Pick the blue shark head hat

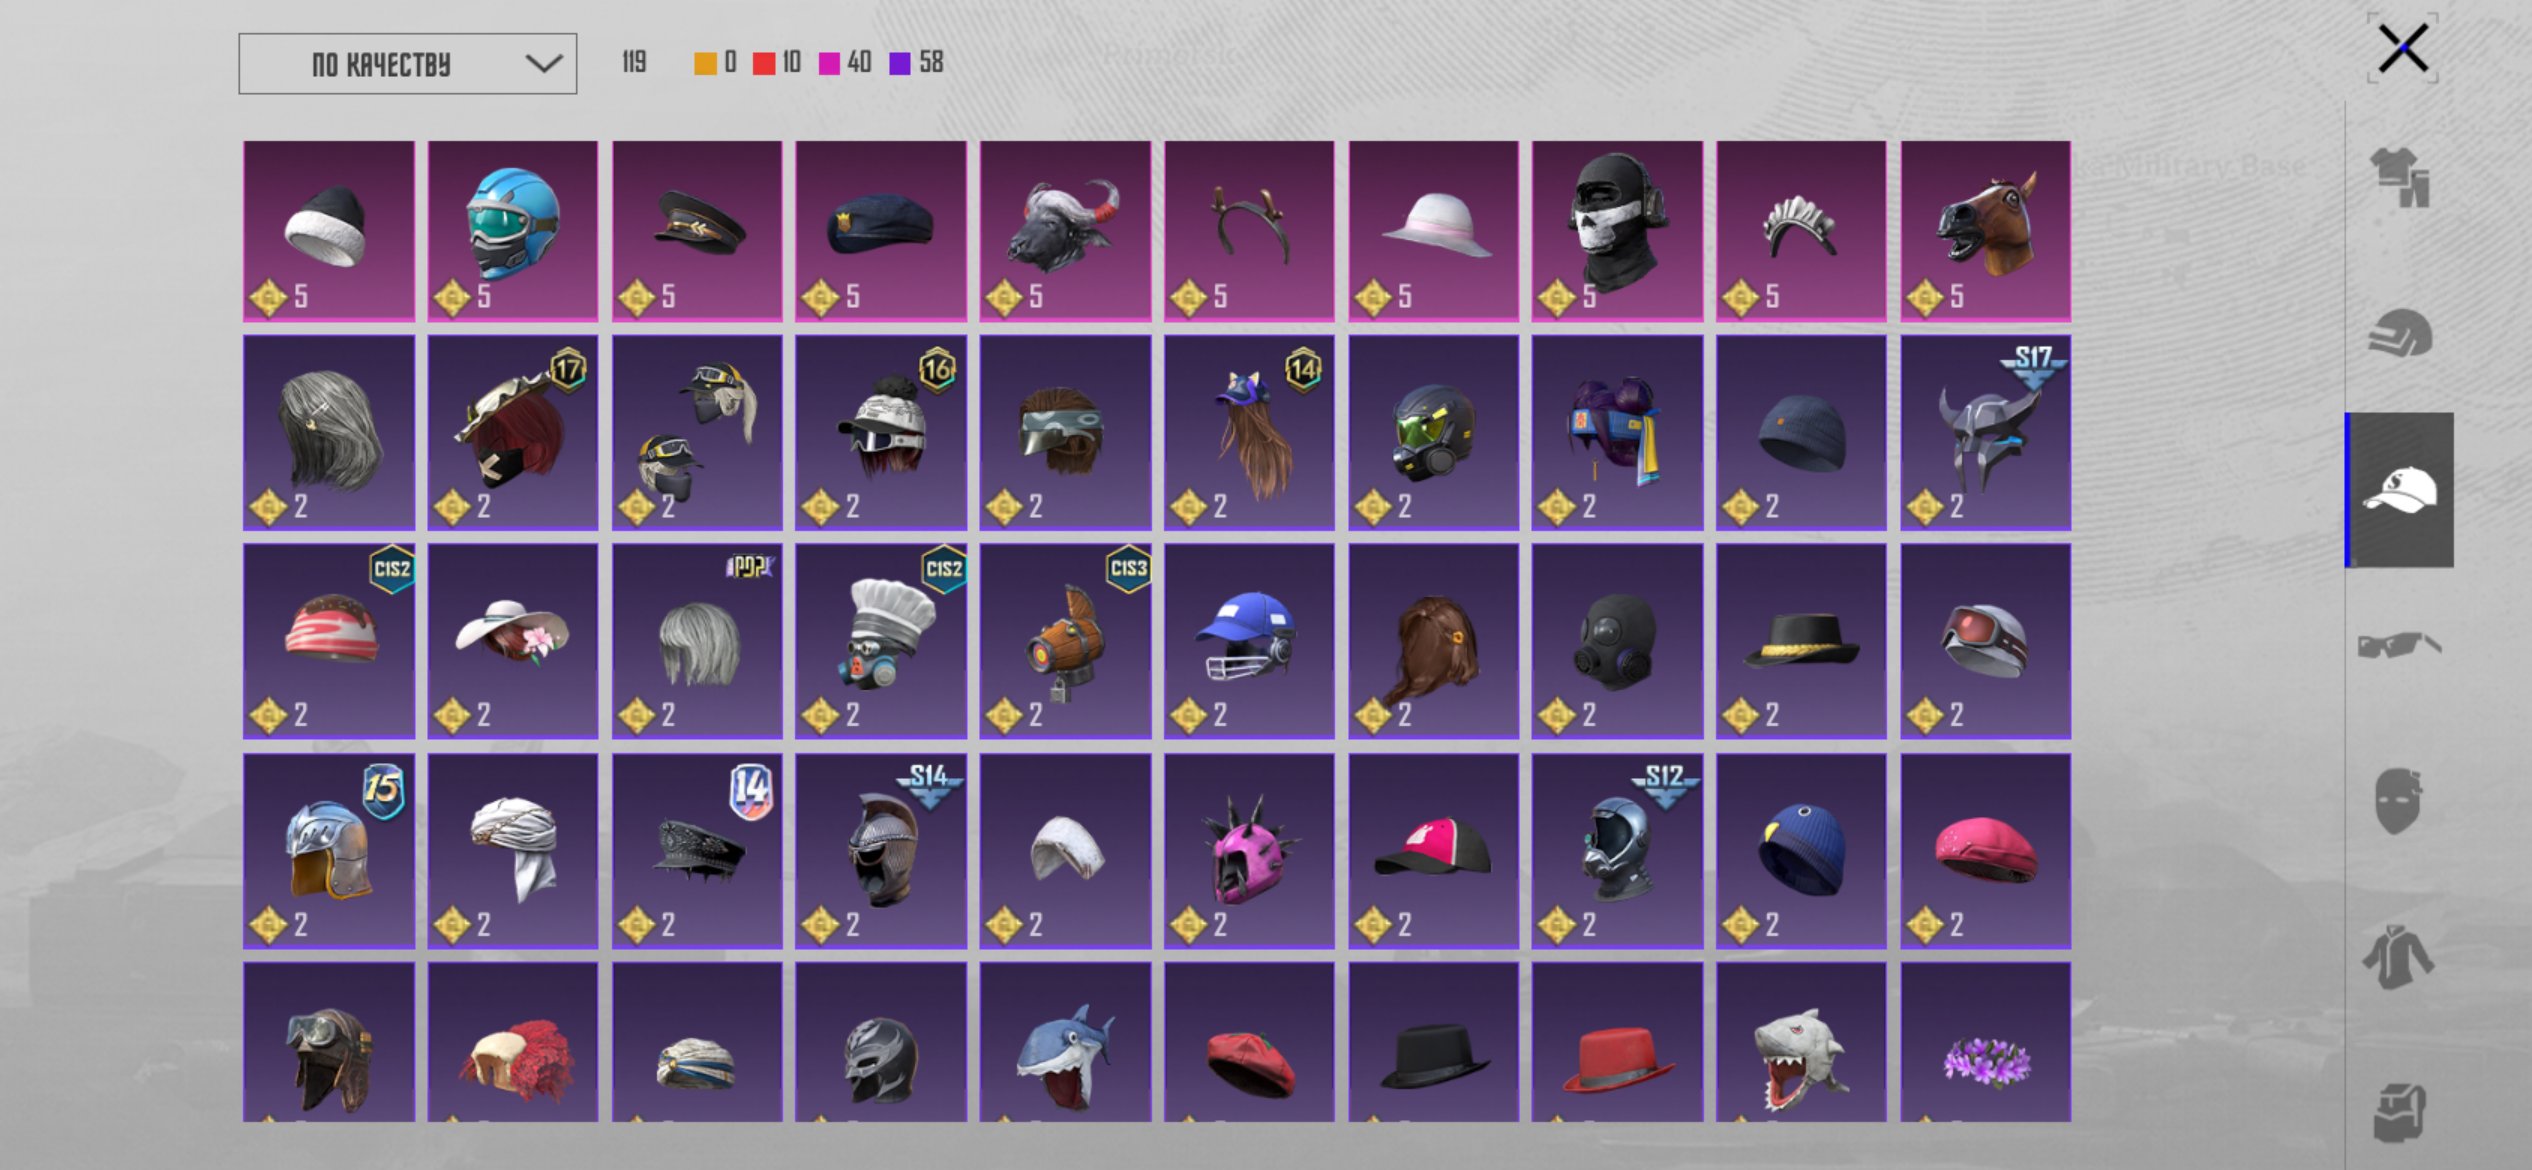click(1065, 1042)
